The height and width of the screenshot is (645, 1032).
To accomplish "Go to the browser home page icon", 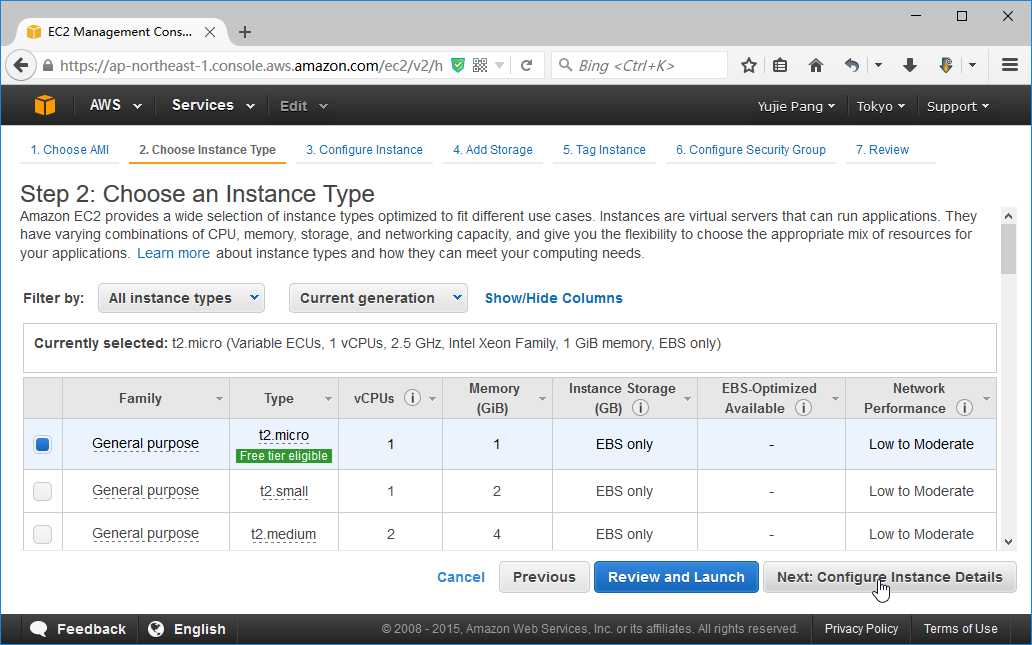I will (815, 65).
